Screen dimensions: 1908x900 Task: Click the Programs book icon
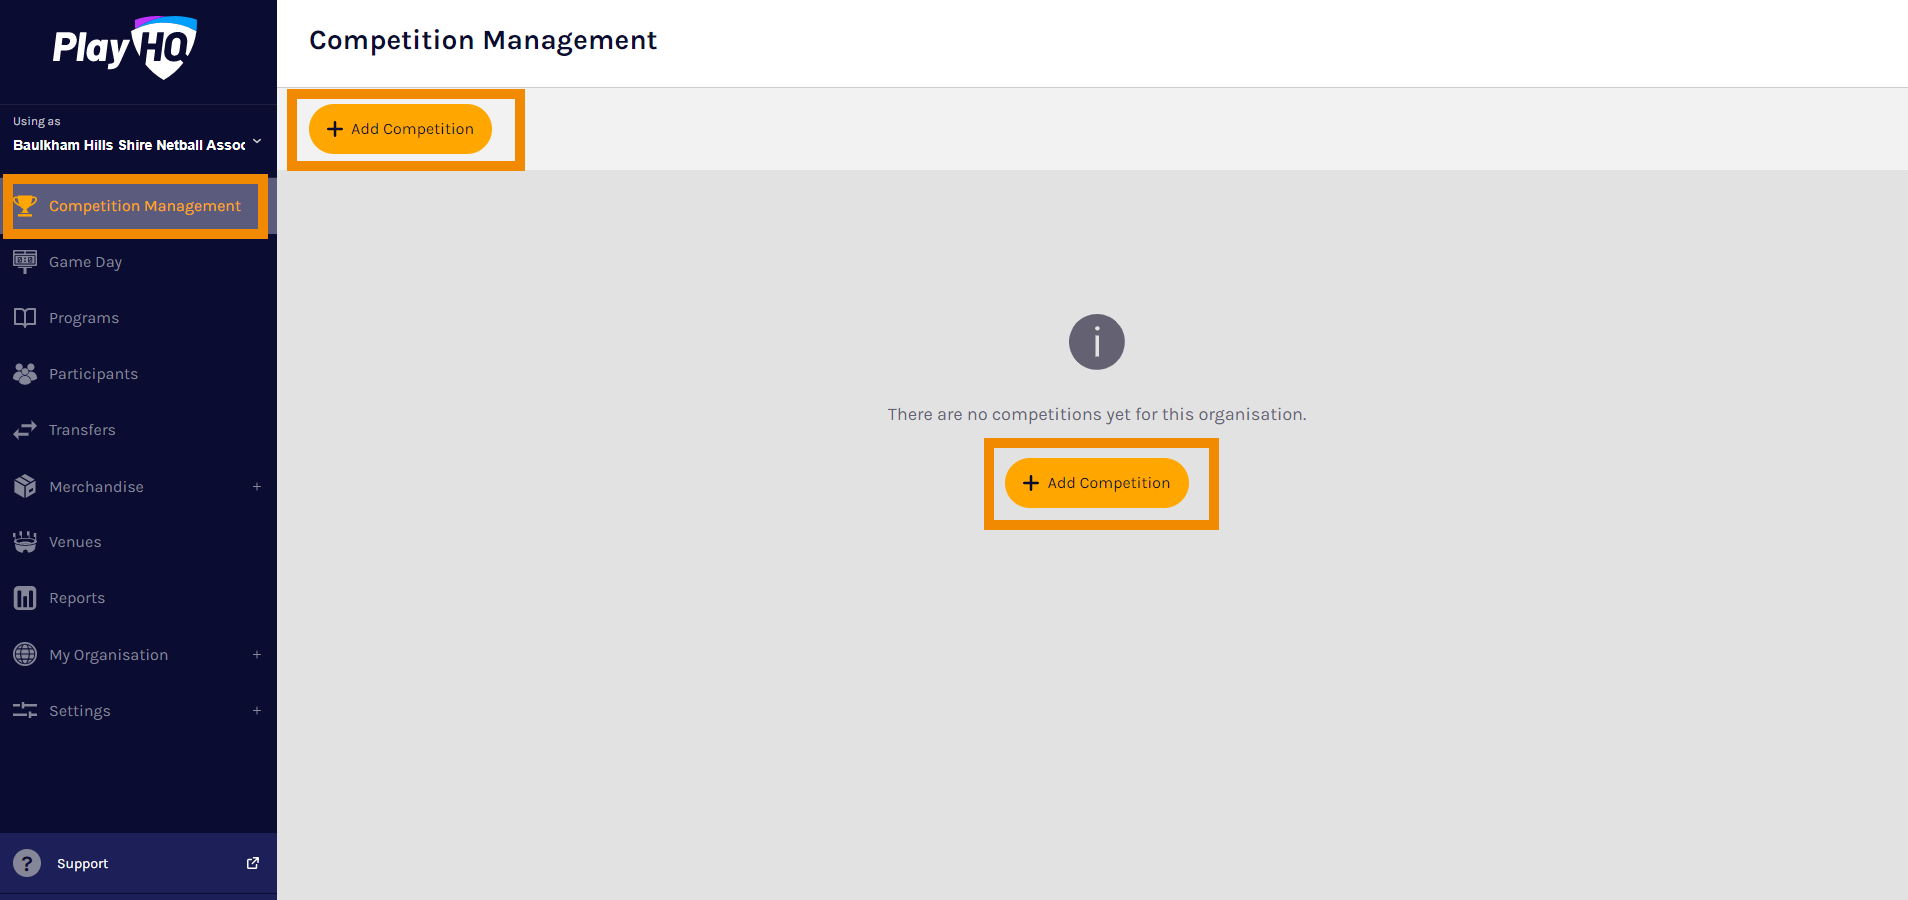pyautogui.click(x=25, y=318)
